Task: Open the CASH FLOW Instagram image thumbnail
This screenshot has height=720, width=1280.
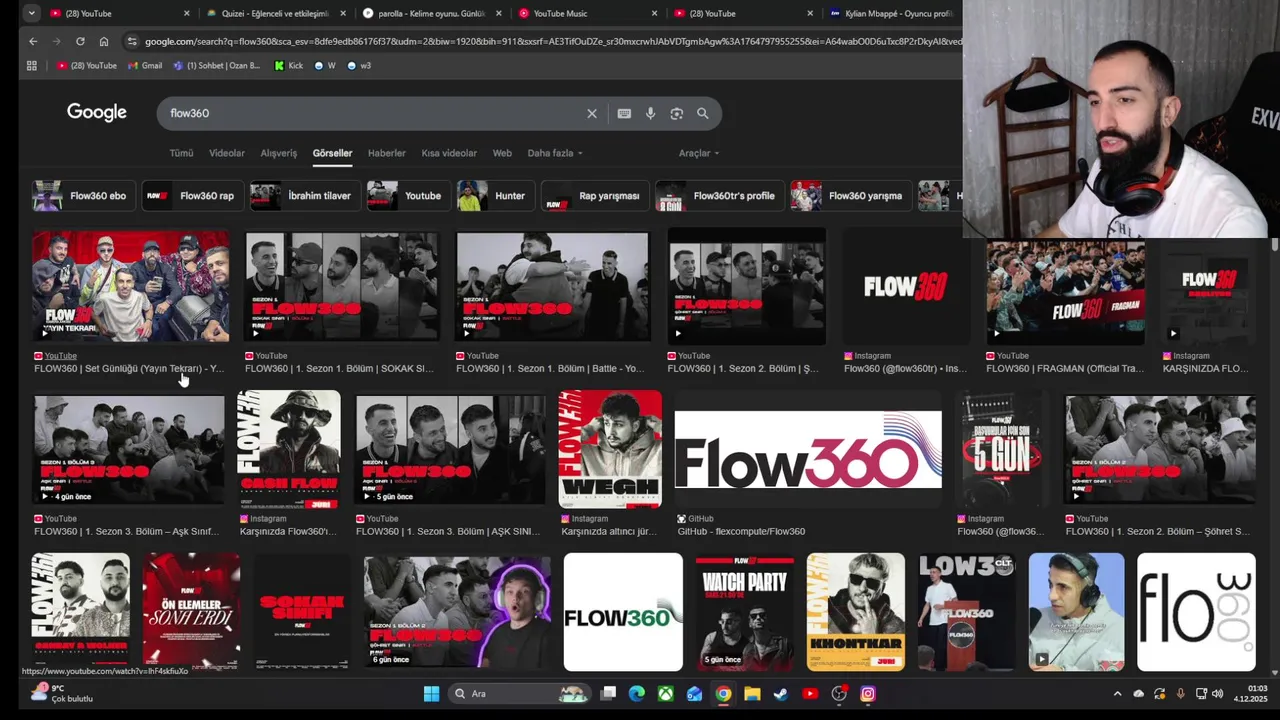Action: pos(289,449)
